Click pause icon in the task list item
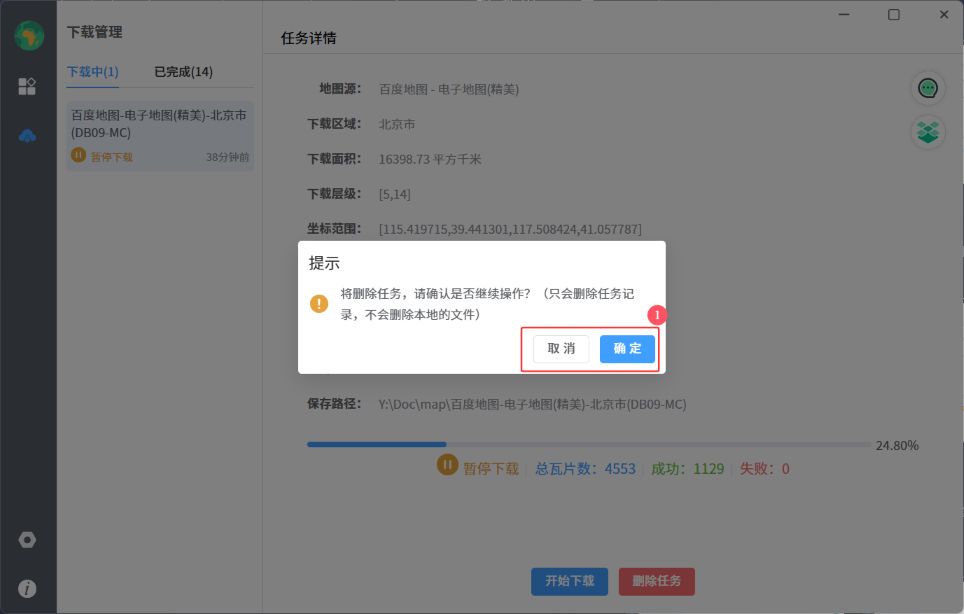This screenshot has height=614, width=964. click(x=79, y=156)
